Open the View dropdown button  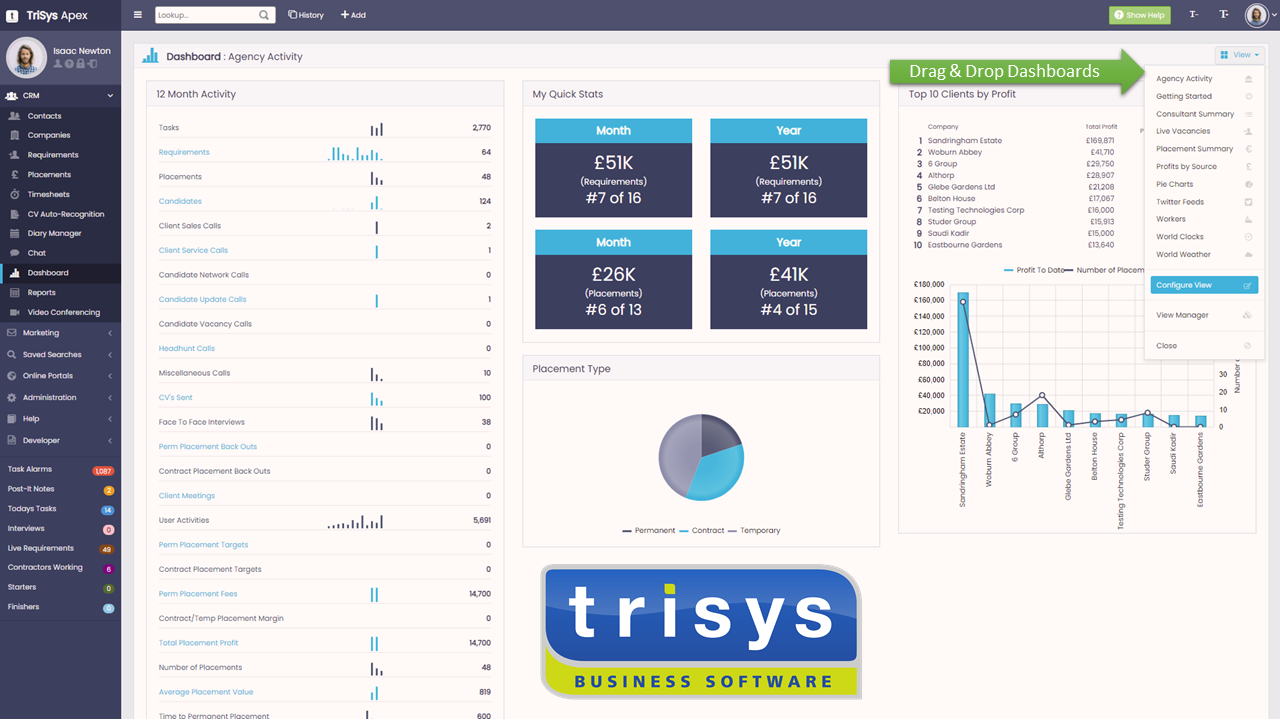point(1239,55)
